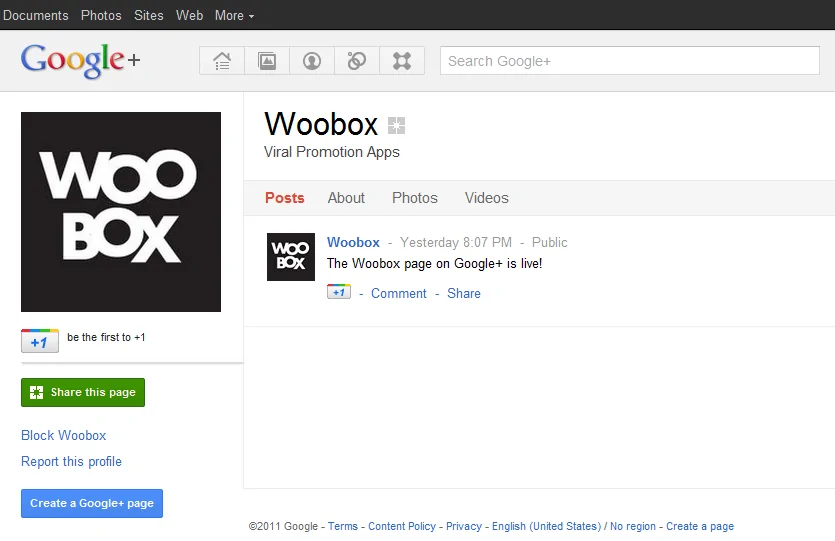This screenshot has height=541, width=835.
Task: Open Documents in the top bar
Action: (36, 15)
